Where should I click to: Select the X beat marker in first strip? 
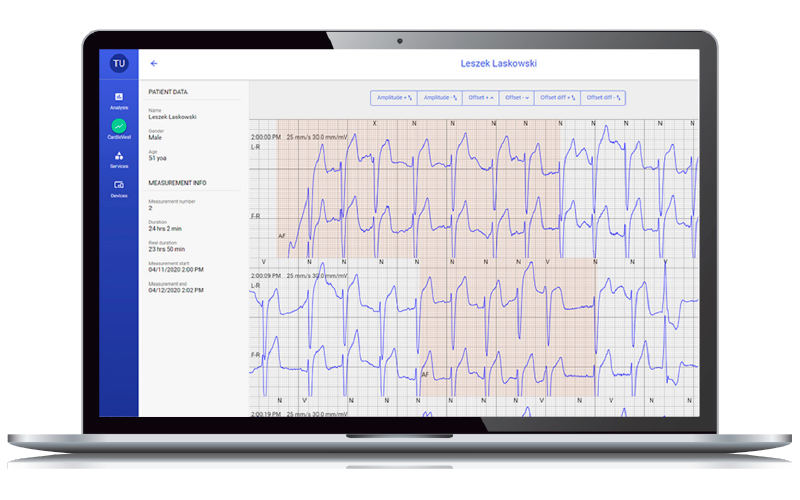point(376,123)
